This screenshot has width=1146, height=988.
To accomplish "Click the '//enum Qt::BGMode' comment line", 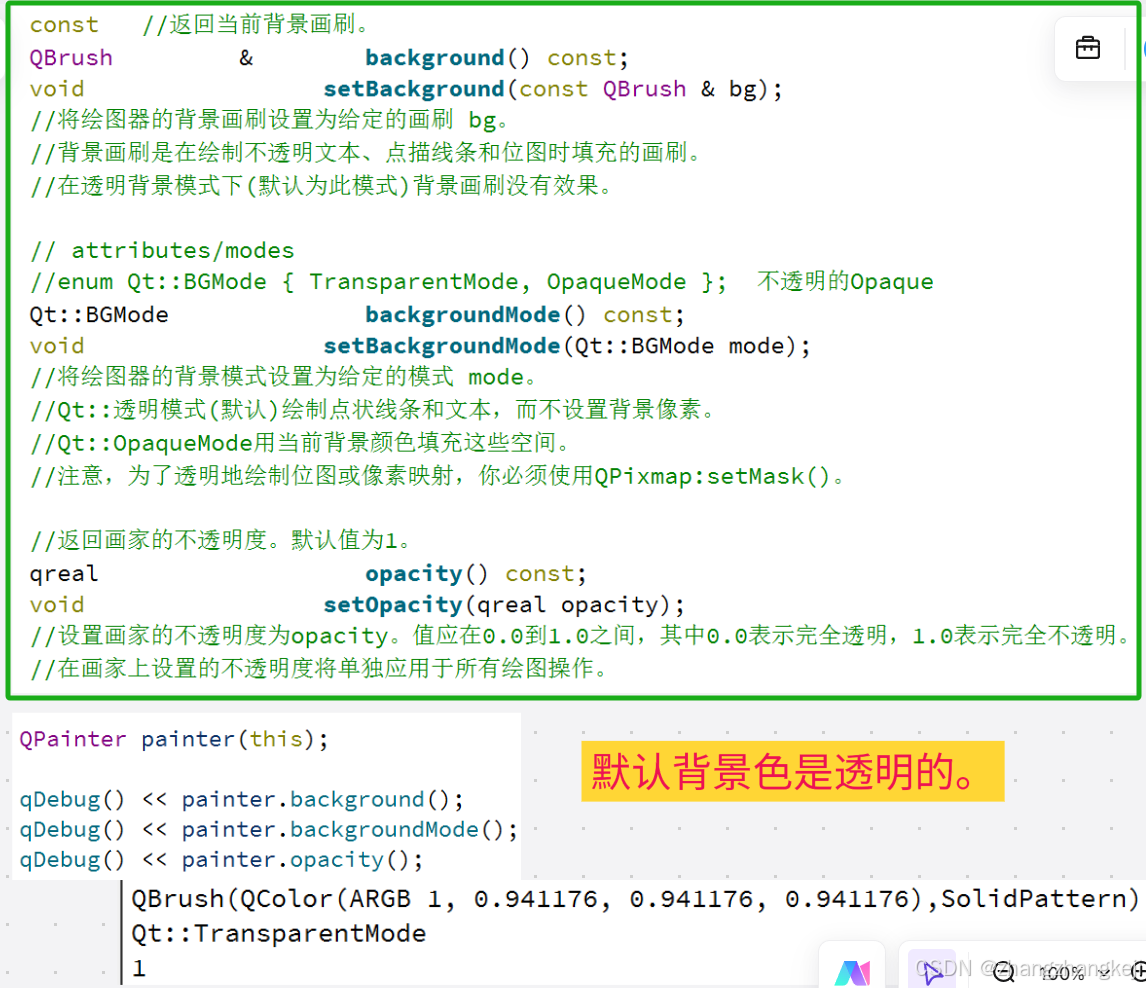I will point(481,281).
